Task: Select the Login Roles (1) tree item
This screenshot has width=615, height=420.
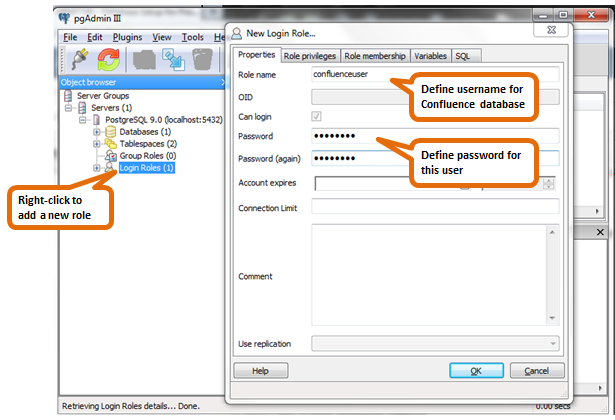Action: (146, 168)
